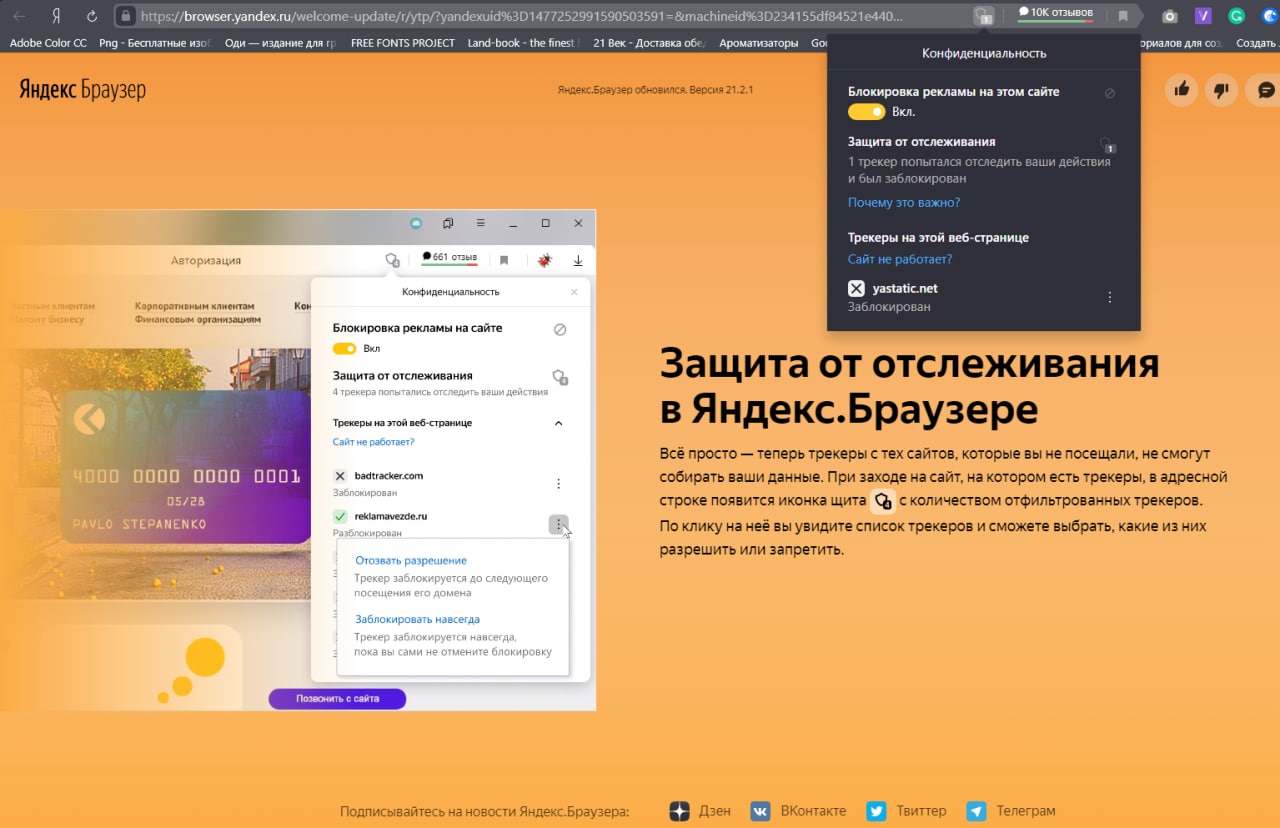Click Финансовым организациям link in image
Screen dimensions: 1280x828
click(198, 320)
